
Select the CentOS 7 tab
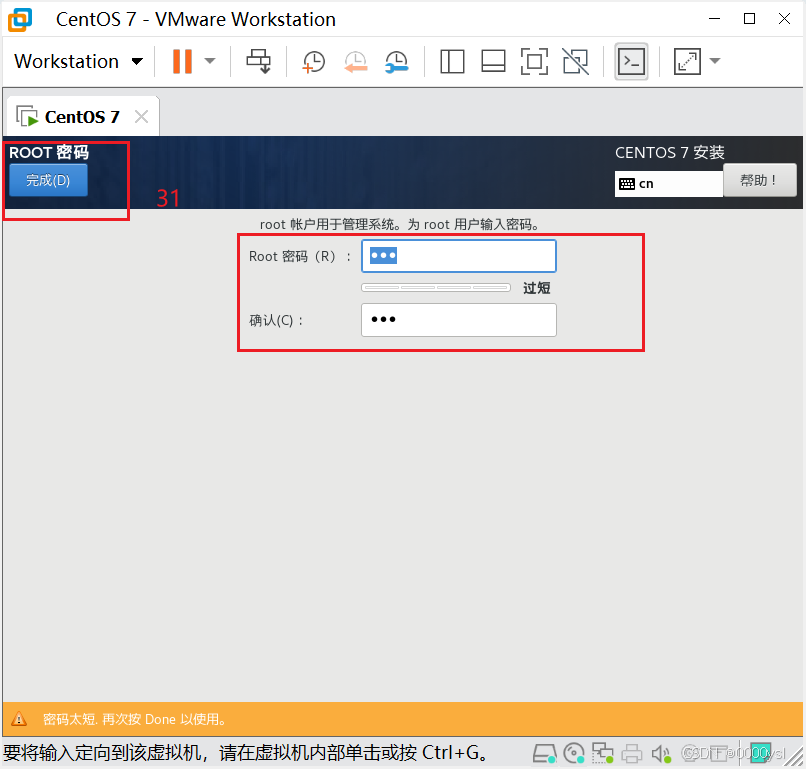coord(82,117)
